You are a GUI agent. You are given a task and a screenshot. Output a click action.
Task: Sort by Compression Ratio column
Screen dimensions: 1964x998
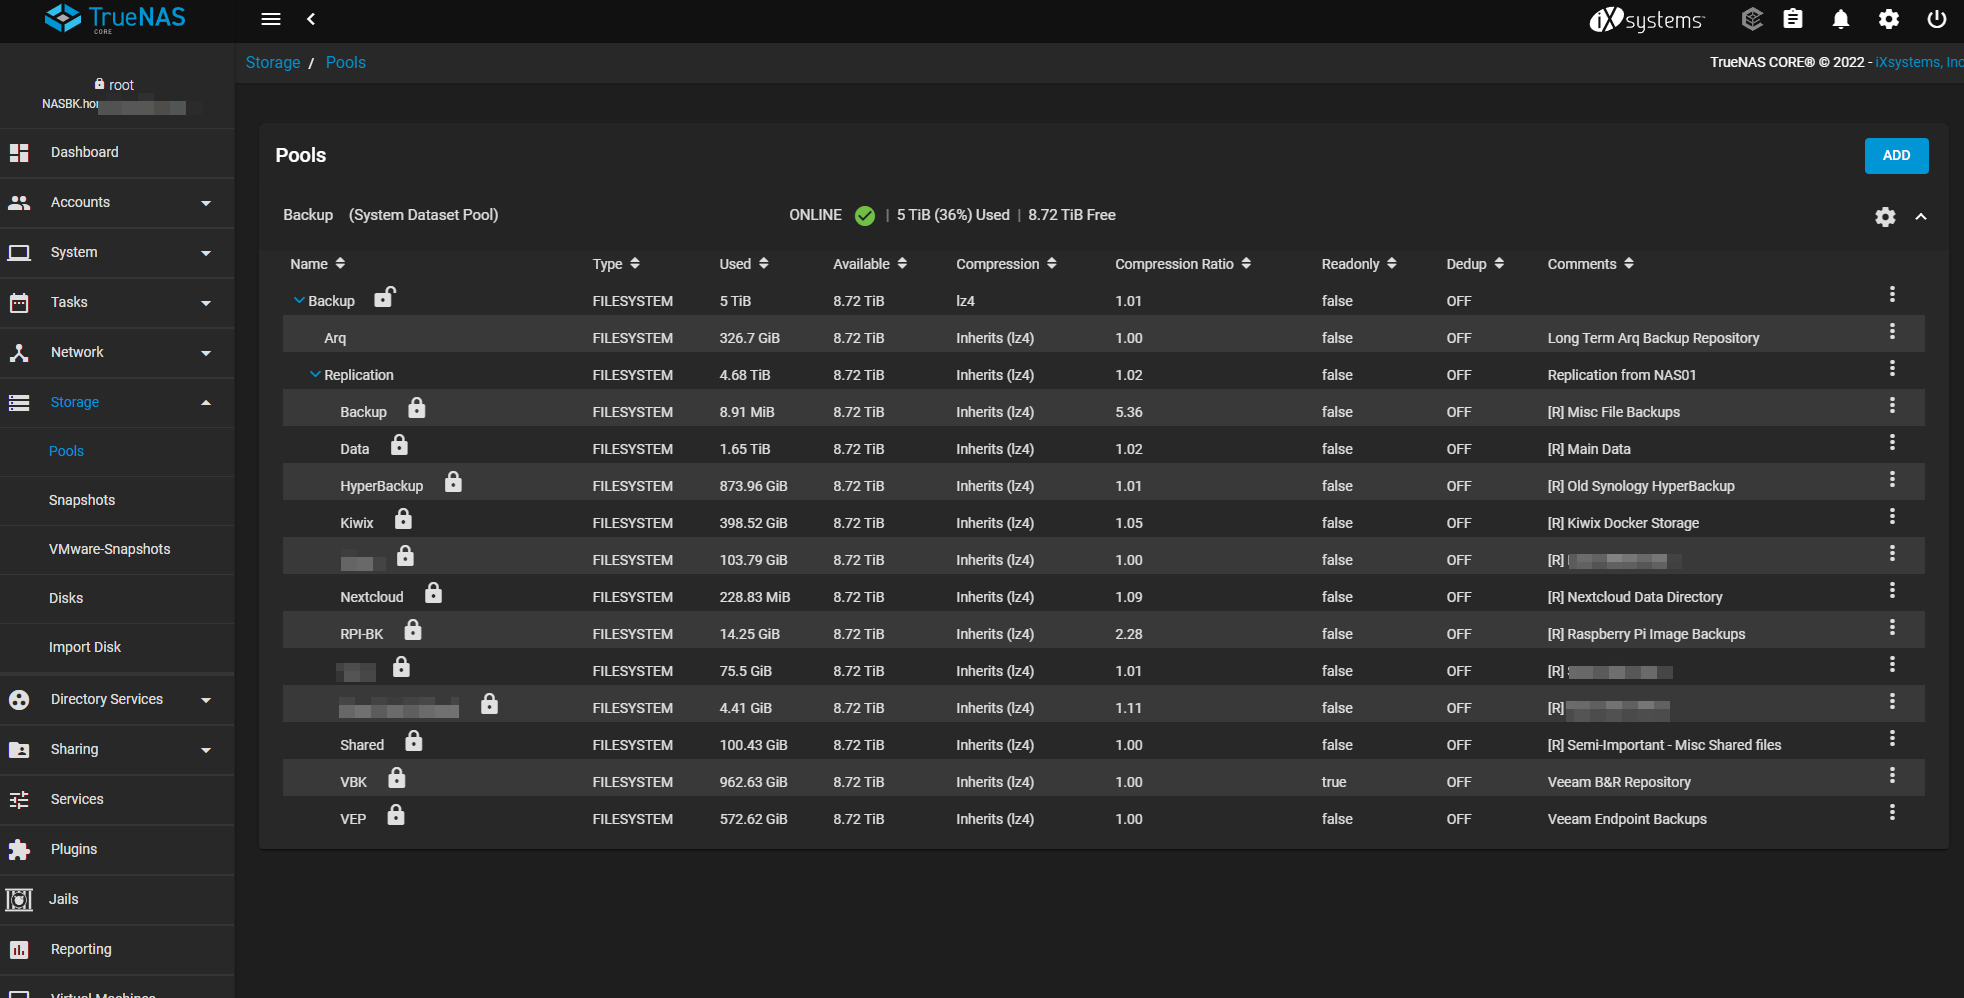pos(1183,264)
